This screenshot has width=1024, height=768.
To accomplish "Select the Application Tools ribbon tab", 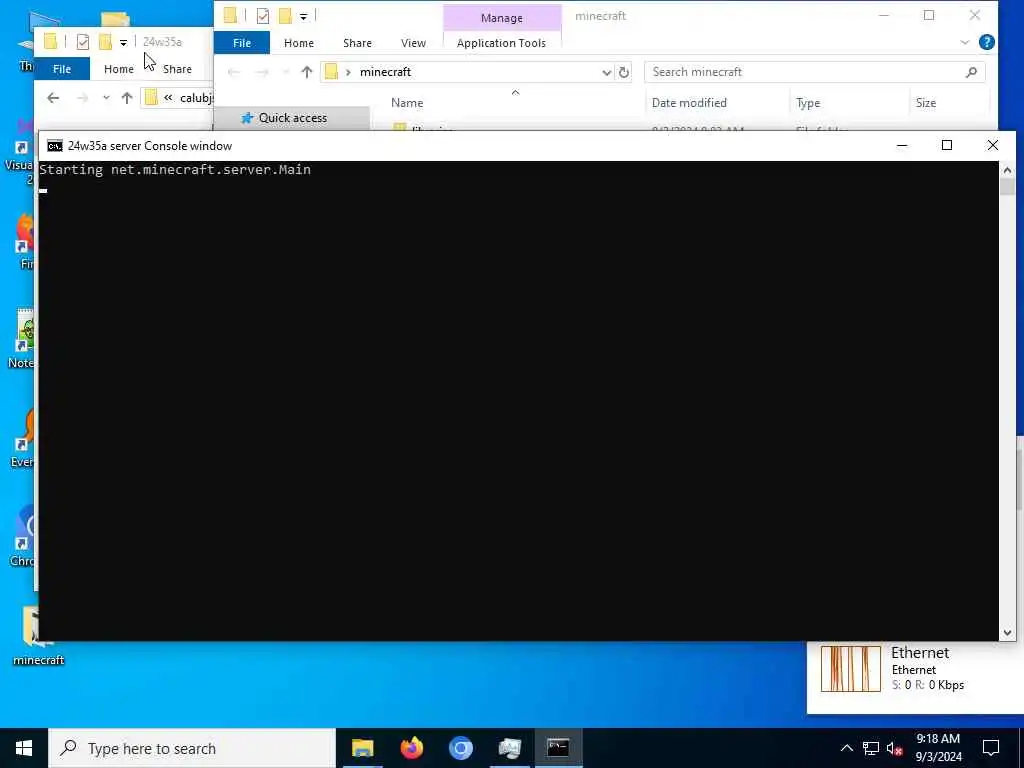I will [x=501, y=43].
